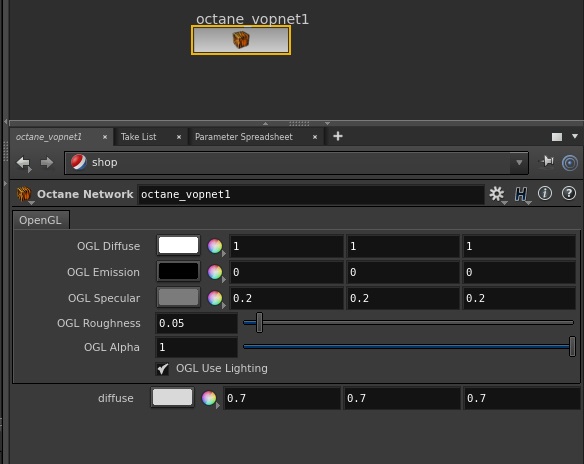Close the Take List tab

[179, 137]
